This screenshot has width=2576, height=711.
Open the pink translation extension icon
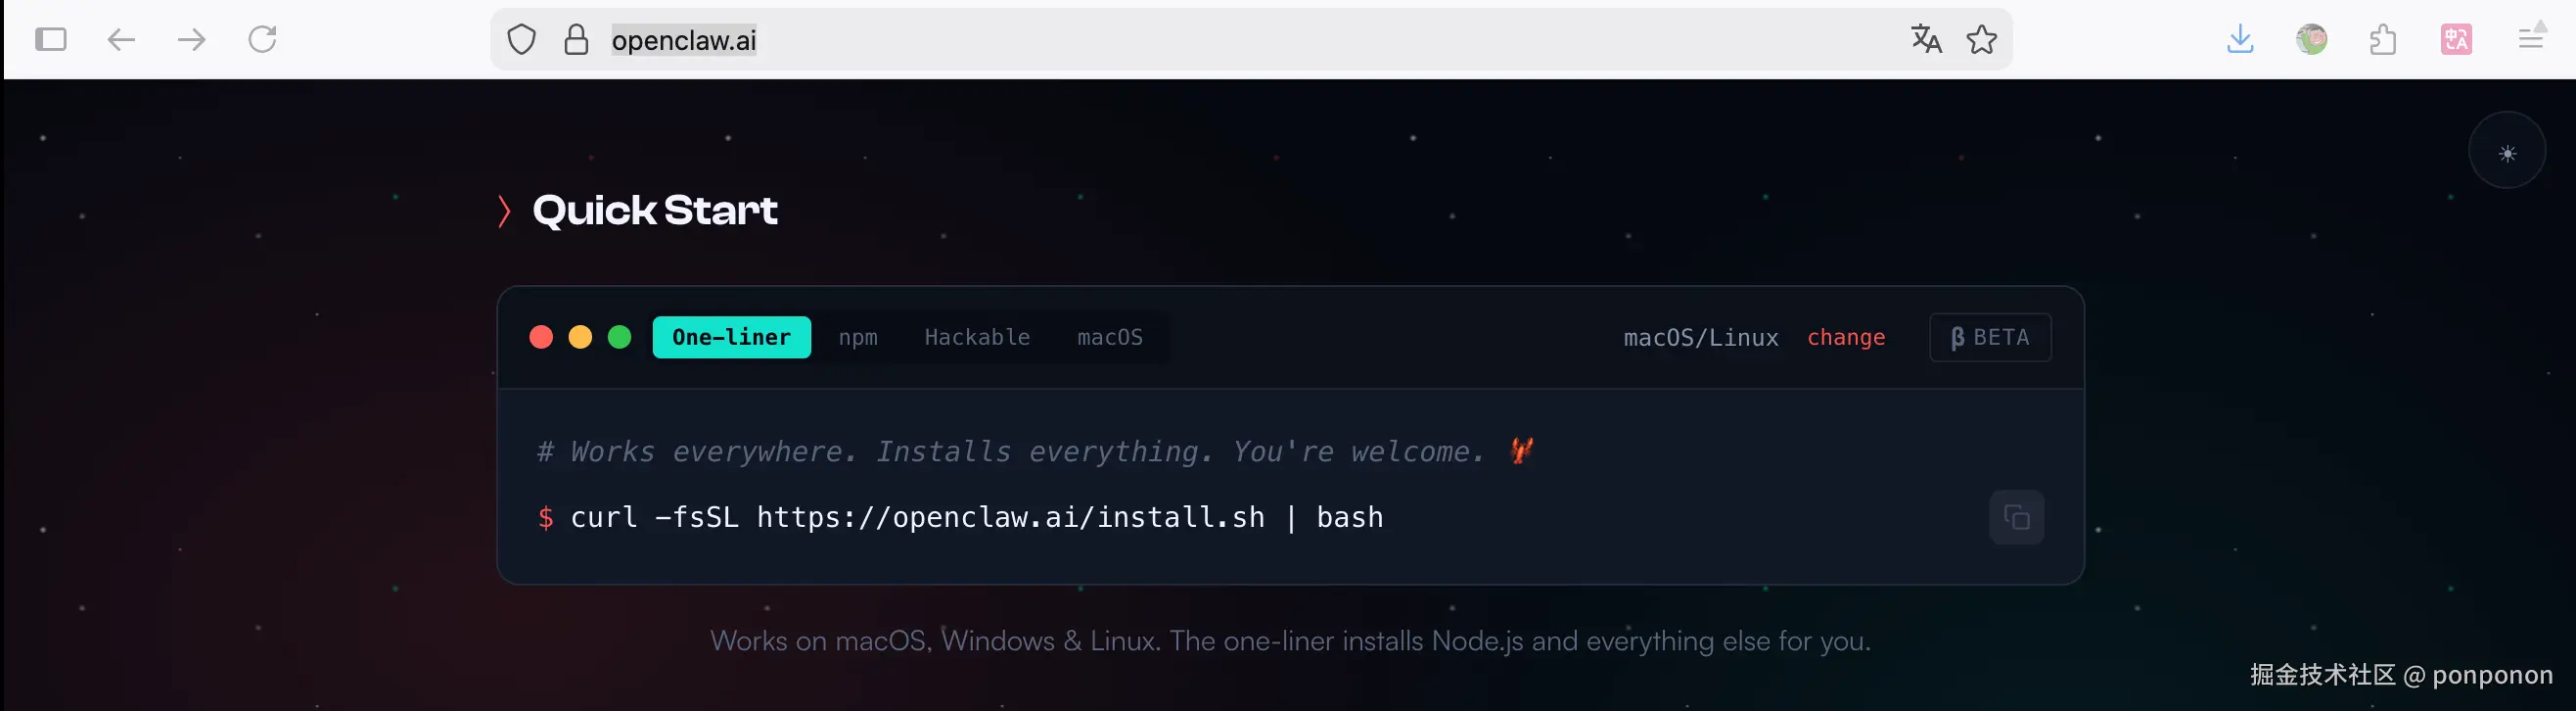point(2456,39)
